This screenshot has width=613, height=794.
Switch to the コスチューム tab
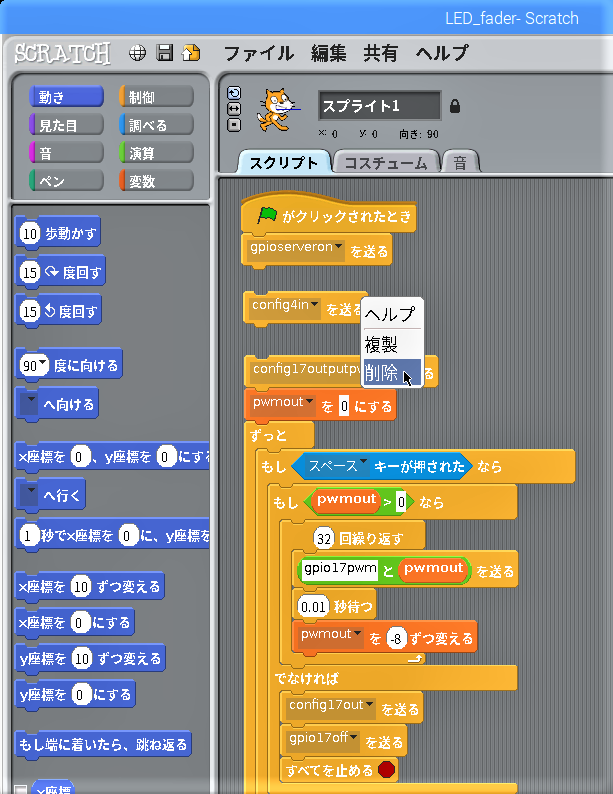(x=386, y=163)
